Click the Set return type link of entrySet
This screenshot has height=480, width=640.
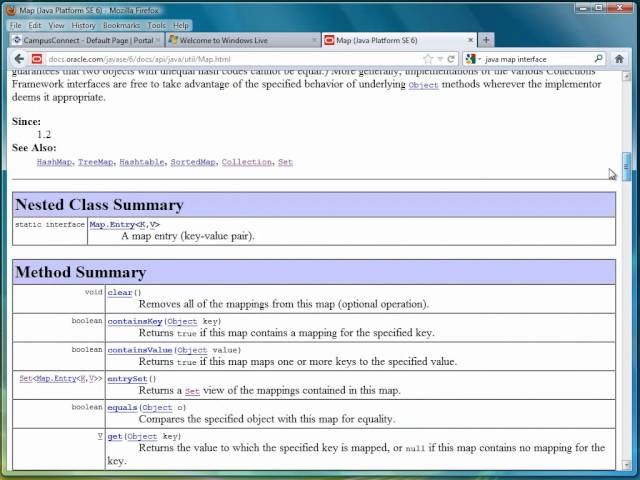[x=25, y=378]
